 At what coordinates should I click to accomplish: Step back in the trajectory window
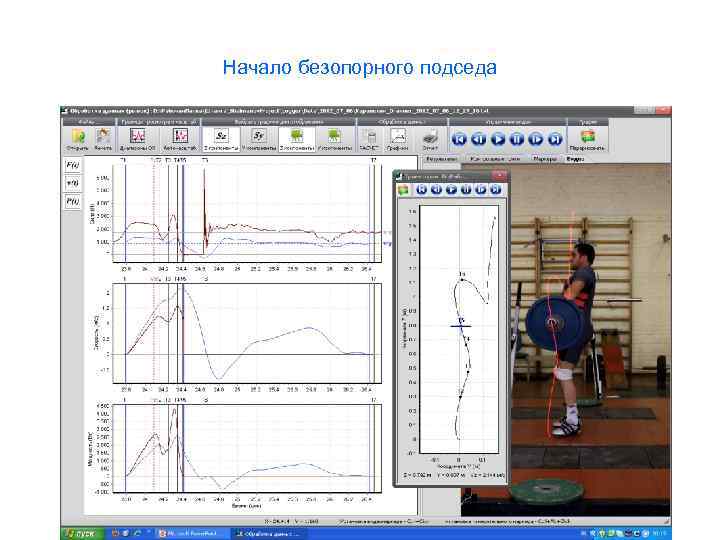pos(436,190)
